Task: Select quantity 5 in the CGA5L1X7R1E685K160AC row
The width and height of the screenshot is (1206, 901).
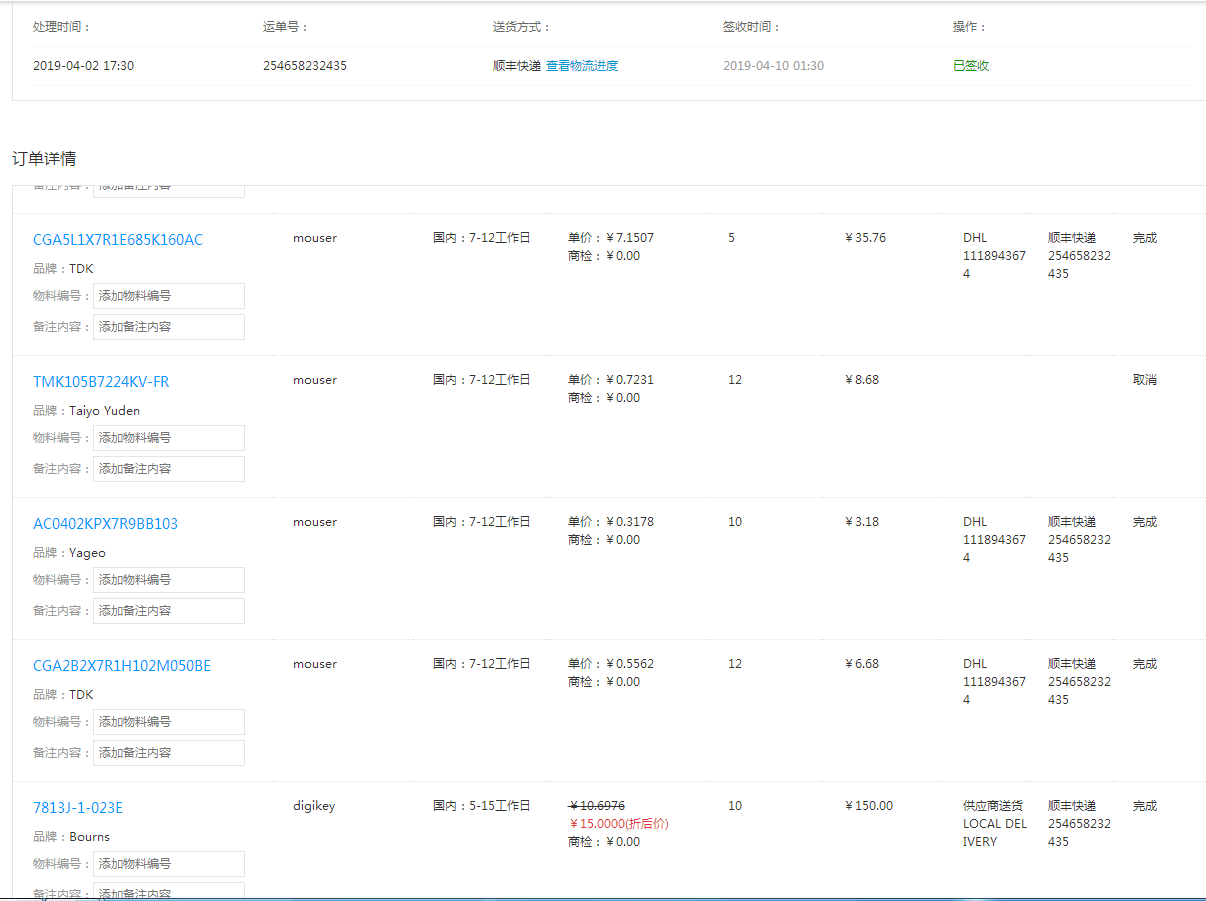Action: click(731, 238)
